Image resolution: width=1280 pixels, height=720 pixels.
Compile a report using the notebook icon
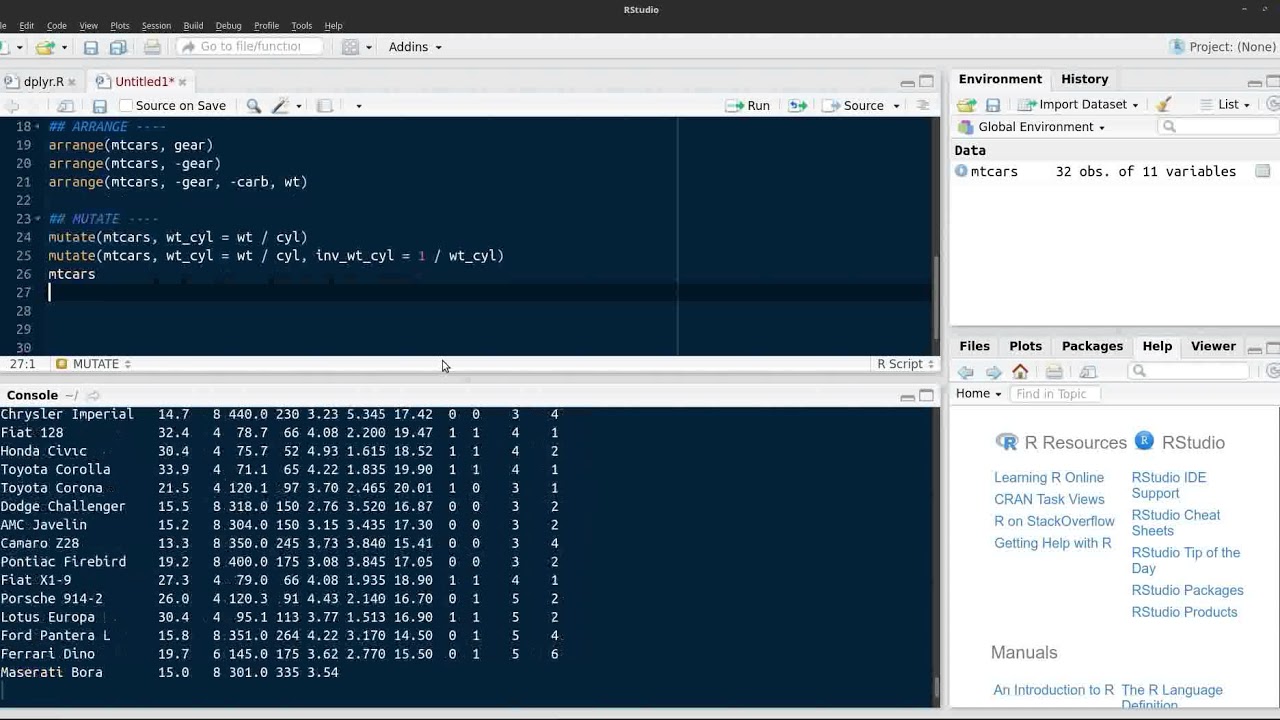tap(325, 106)
